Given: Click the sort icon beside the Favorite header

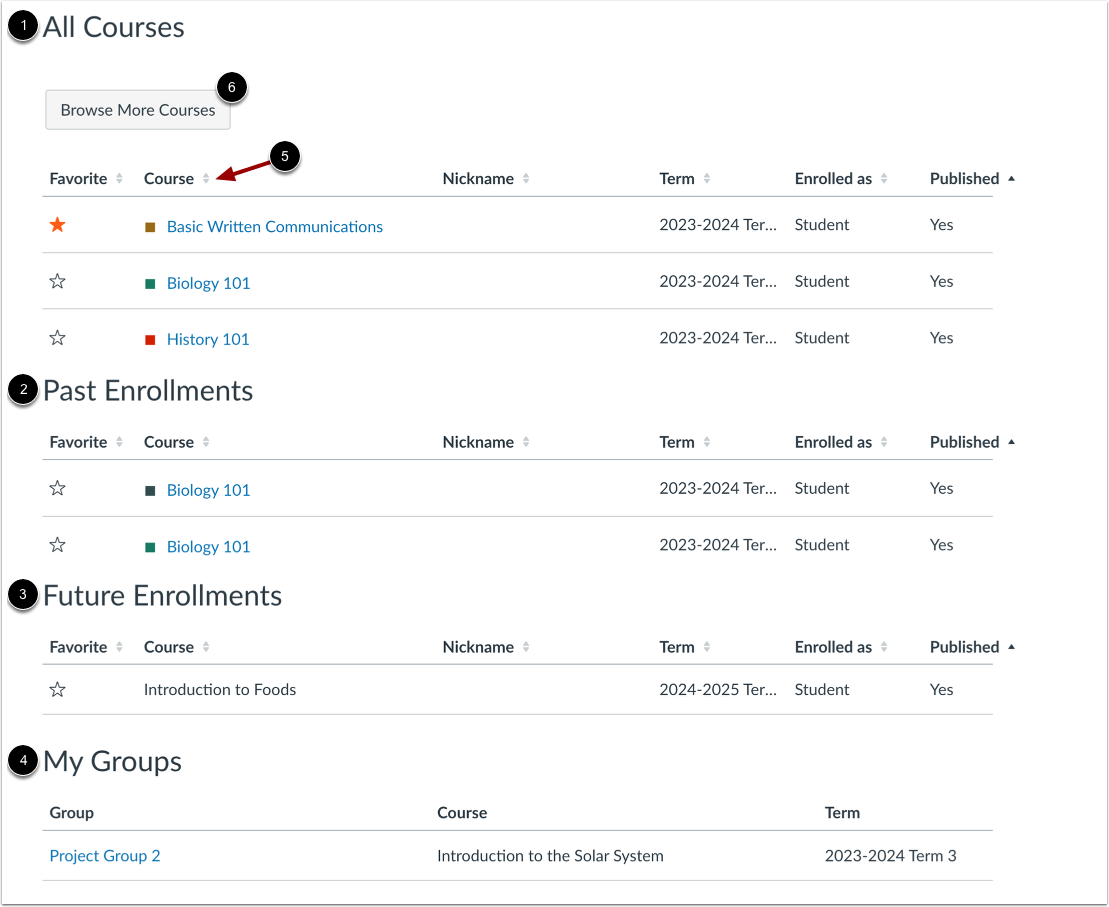Looking at the screenshot, I should tap(117, 178).
